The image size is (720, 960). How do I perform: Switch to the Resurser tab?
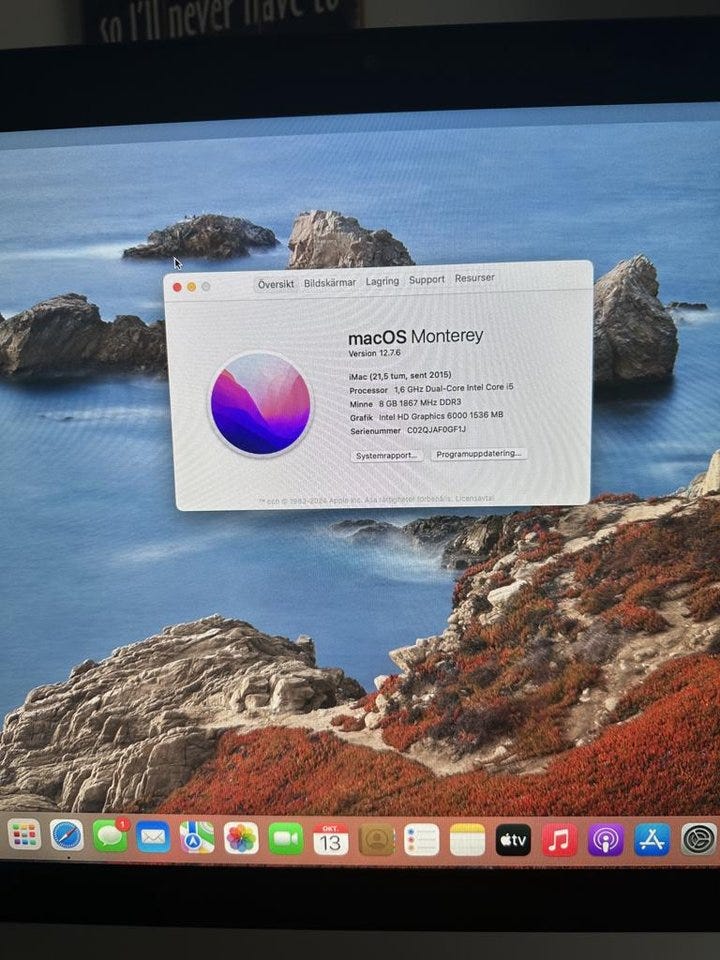tap(474, 278)
